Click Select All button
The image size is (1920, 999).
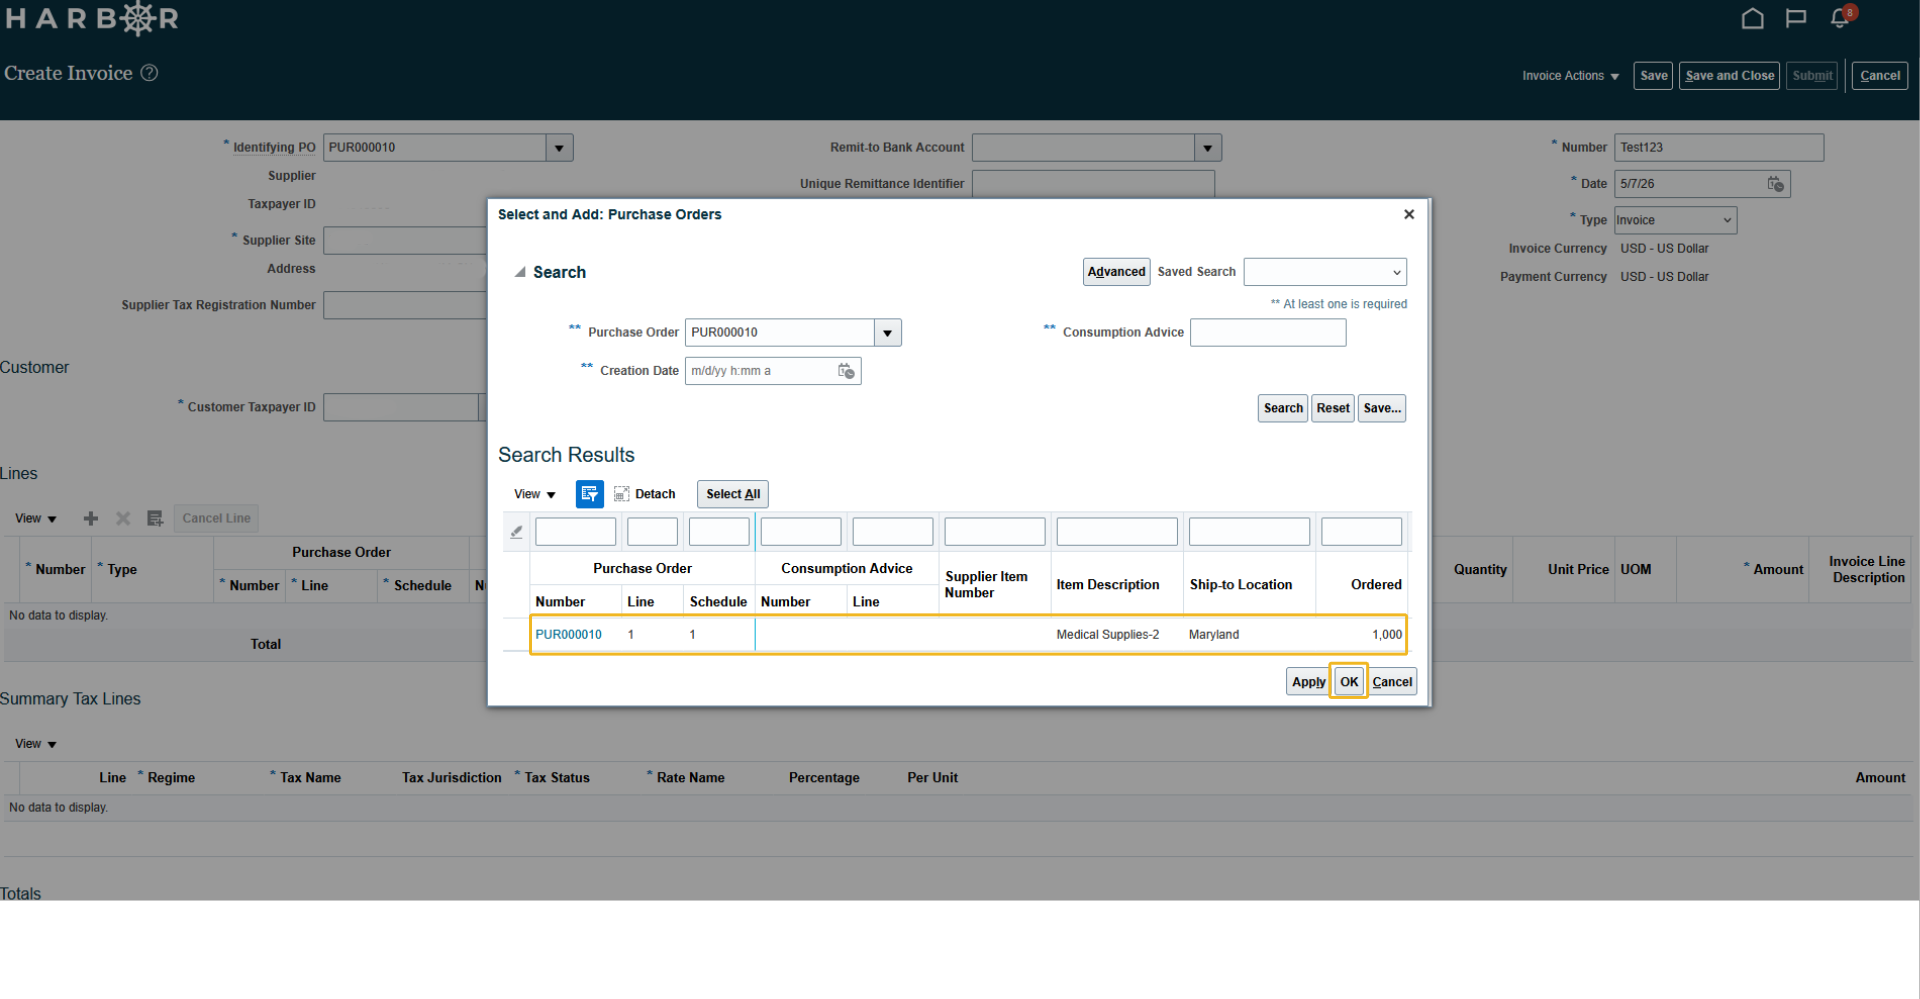732,494
